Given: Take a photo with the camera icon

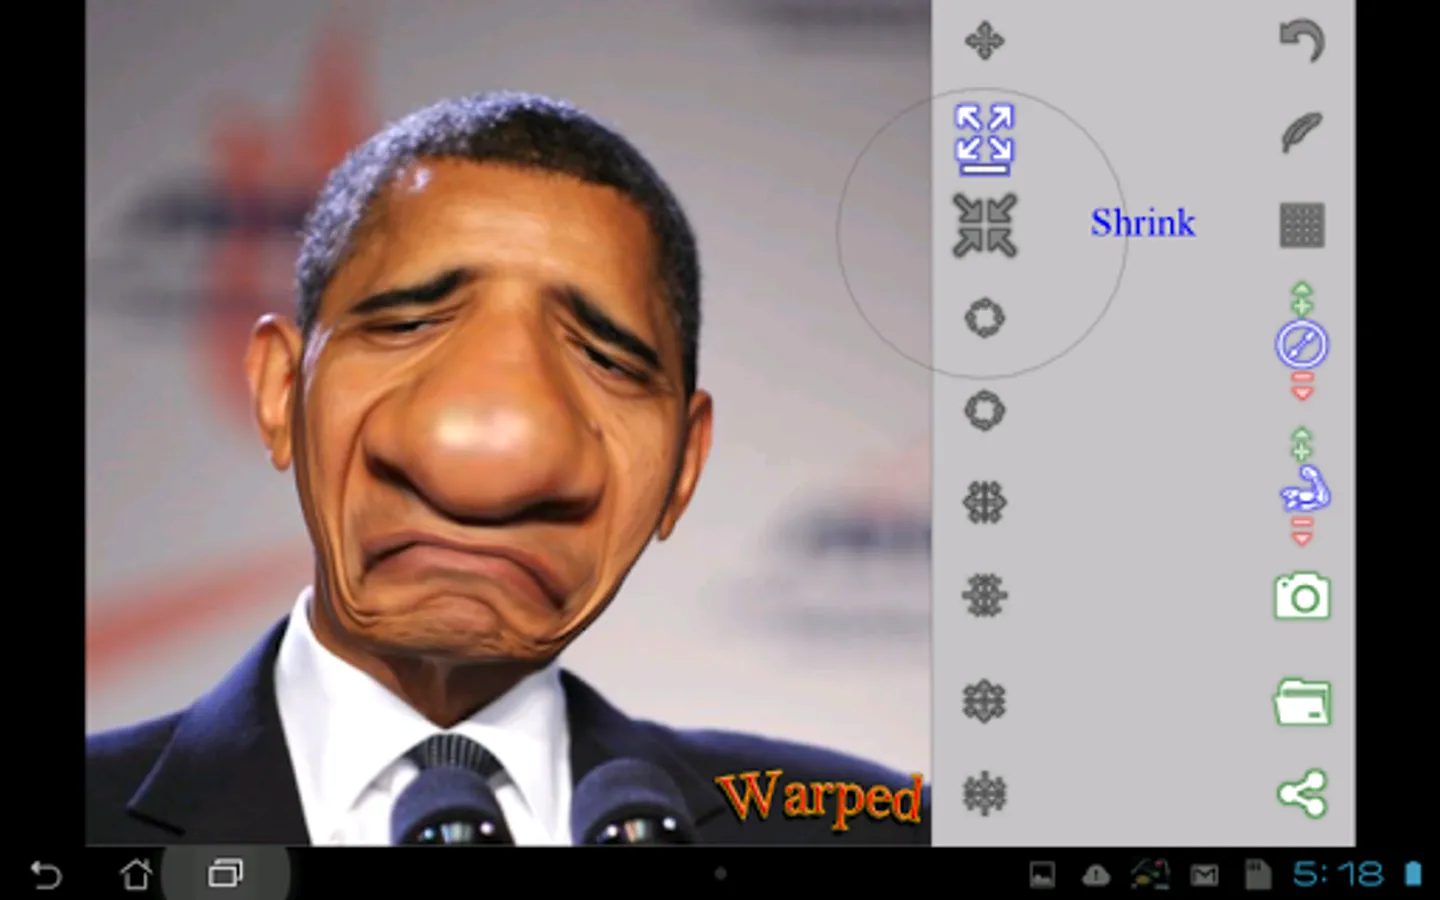Looking at the screenshot, I should (1302, 597).
